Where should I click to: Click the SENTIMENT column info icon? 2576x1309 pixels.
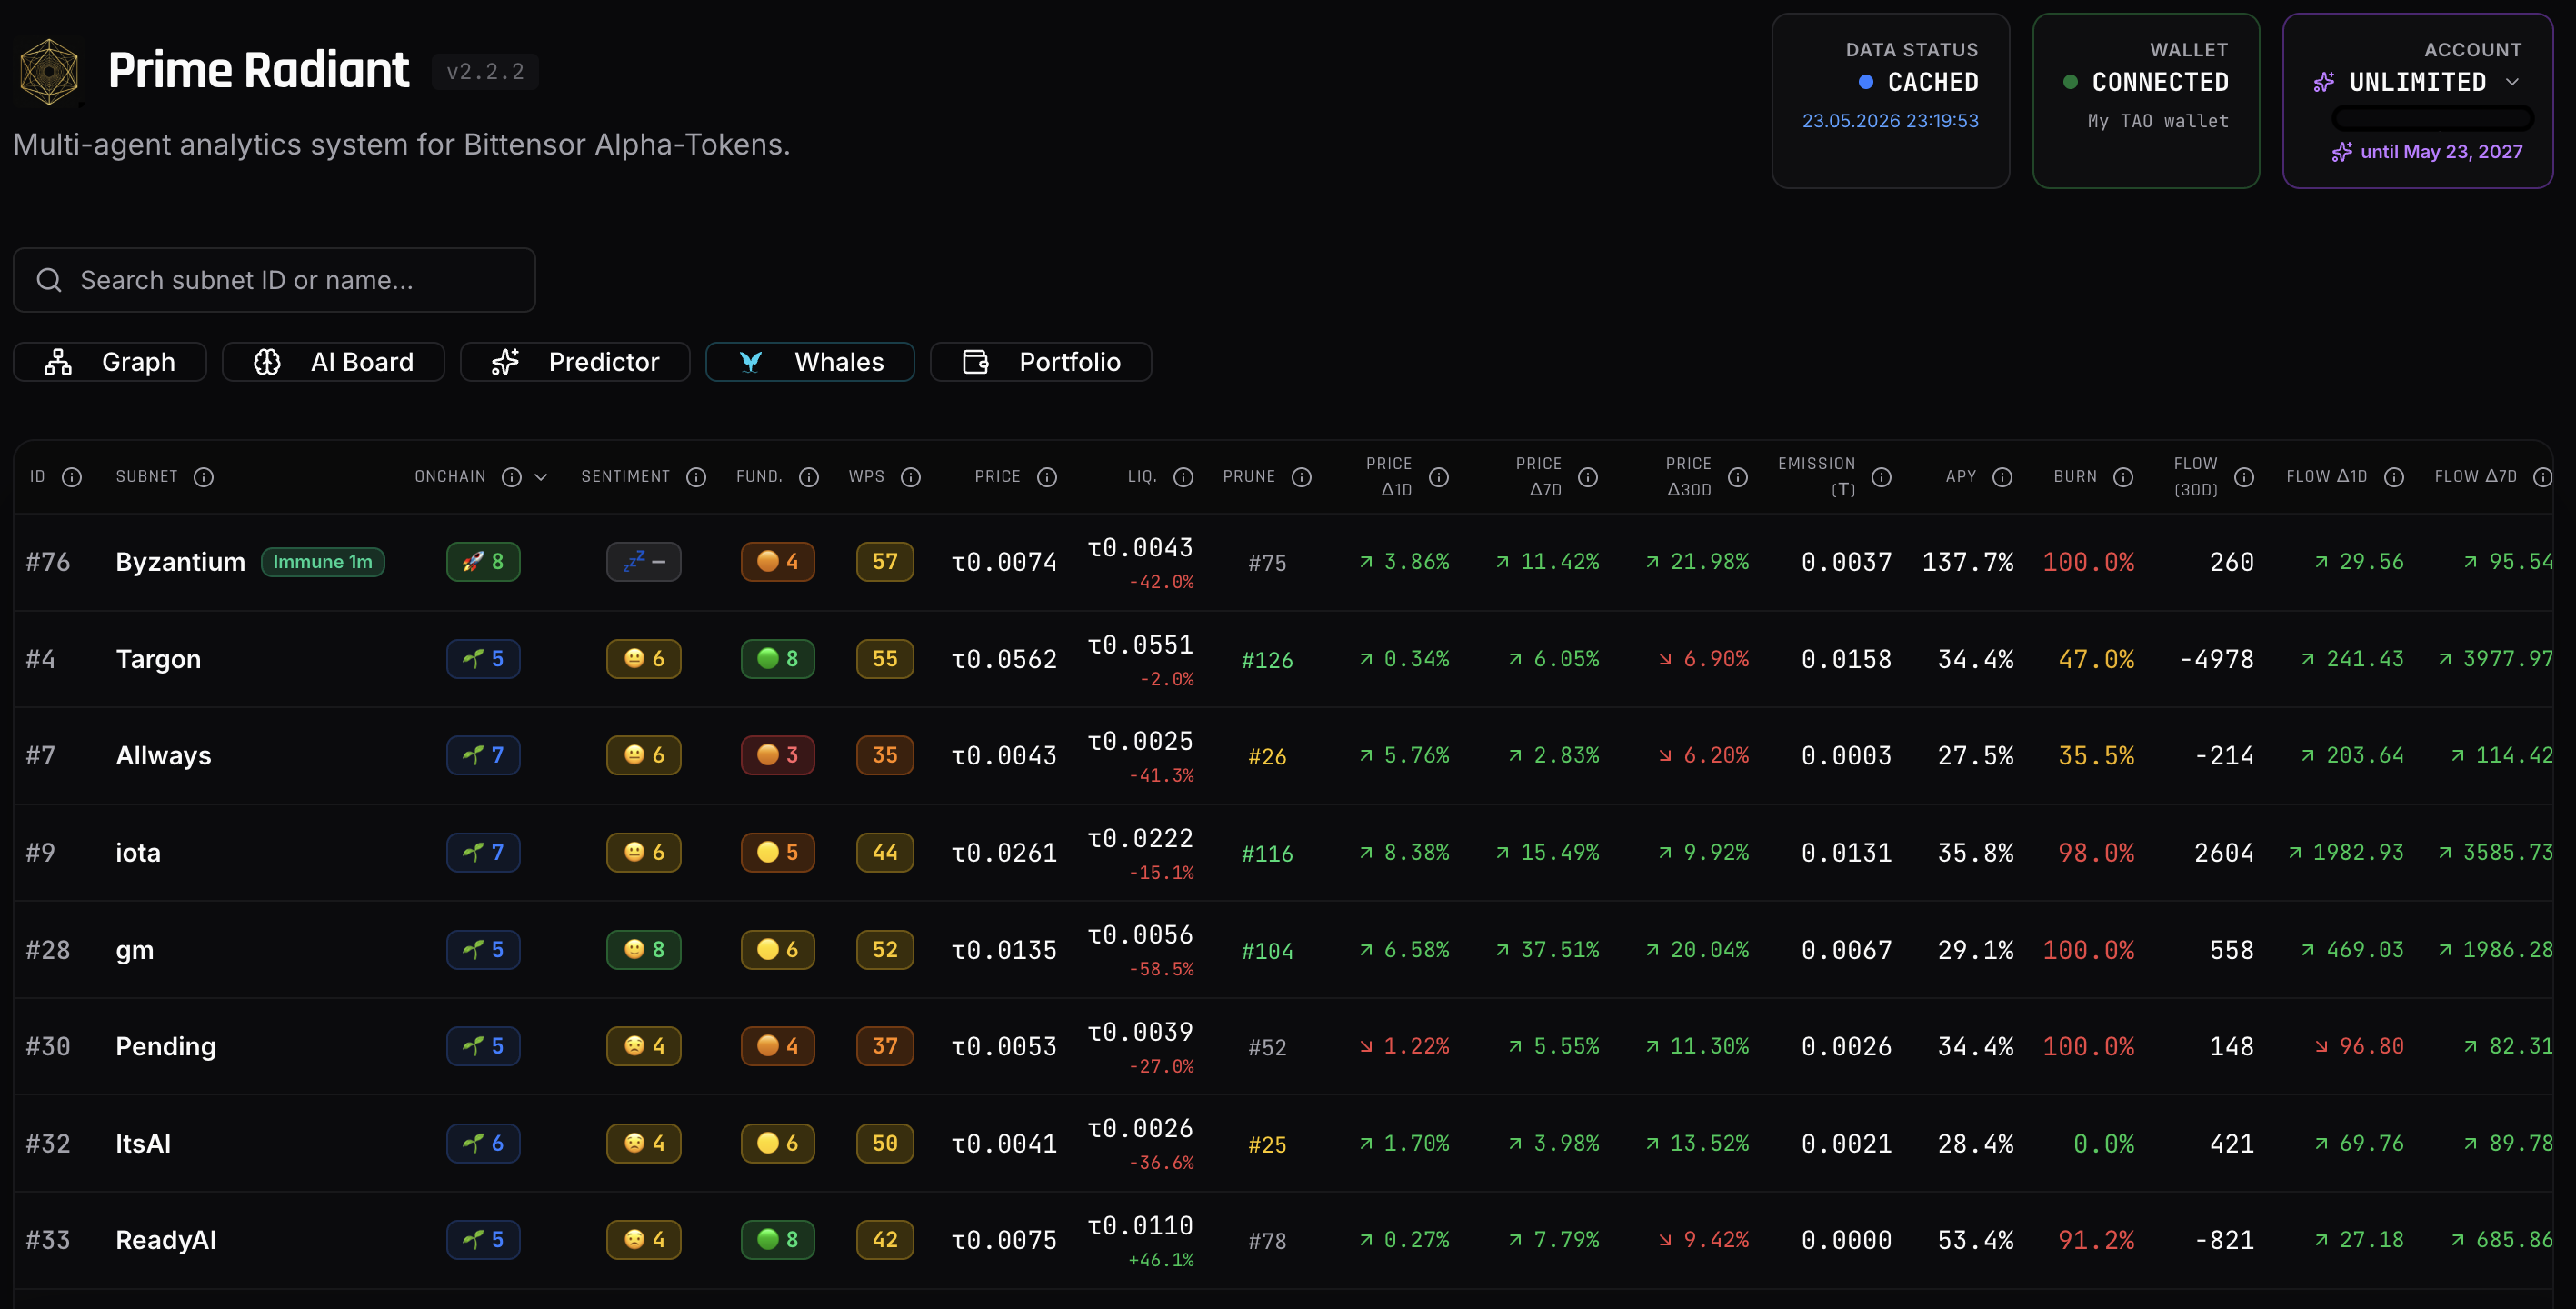pyautogui.click(x=696, y=477)
